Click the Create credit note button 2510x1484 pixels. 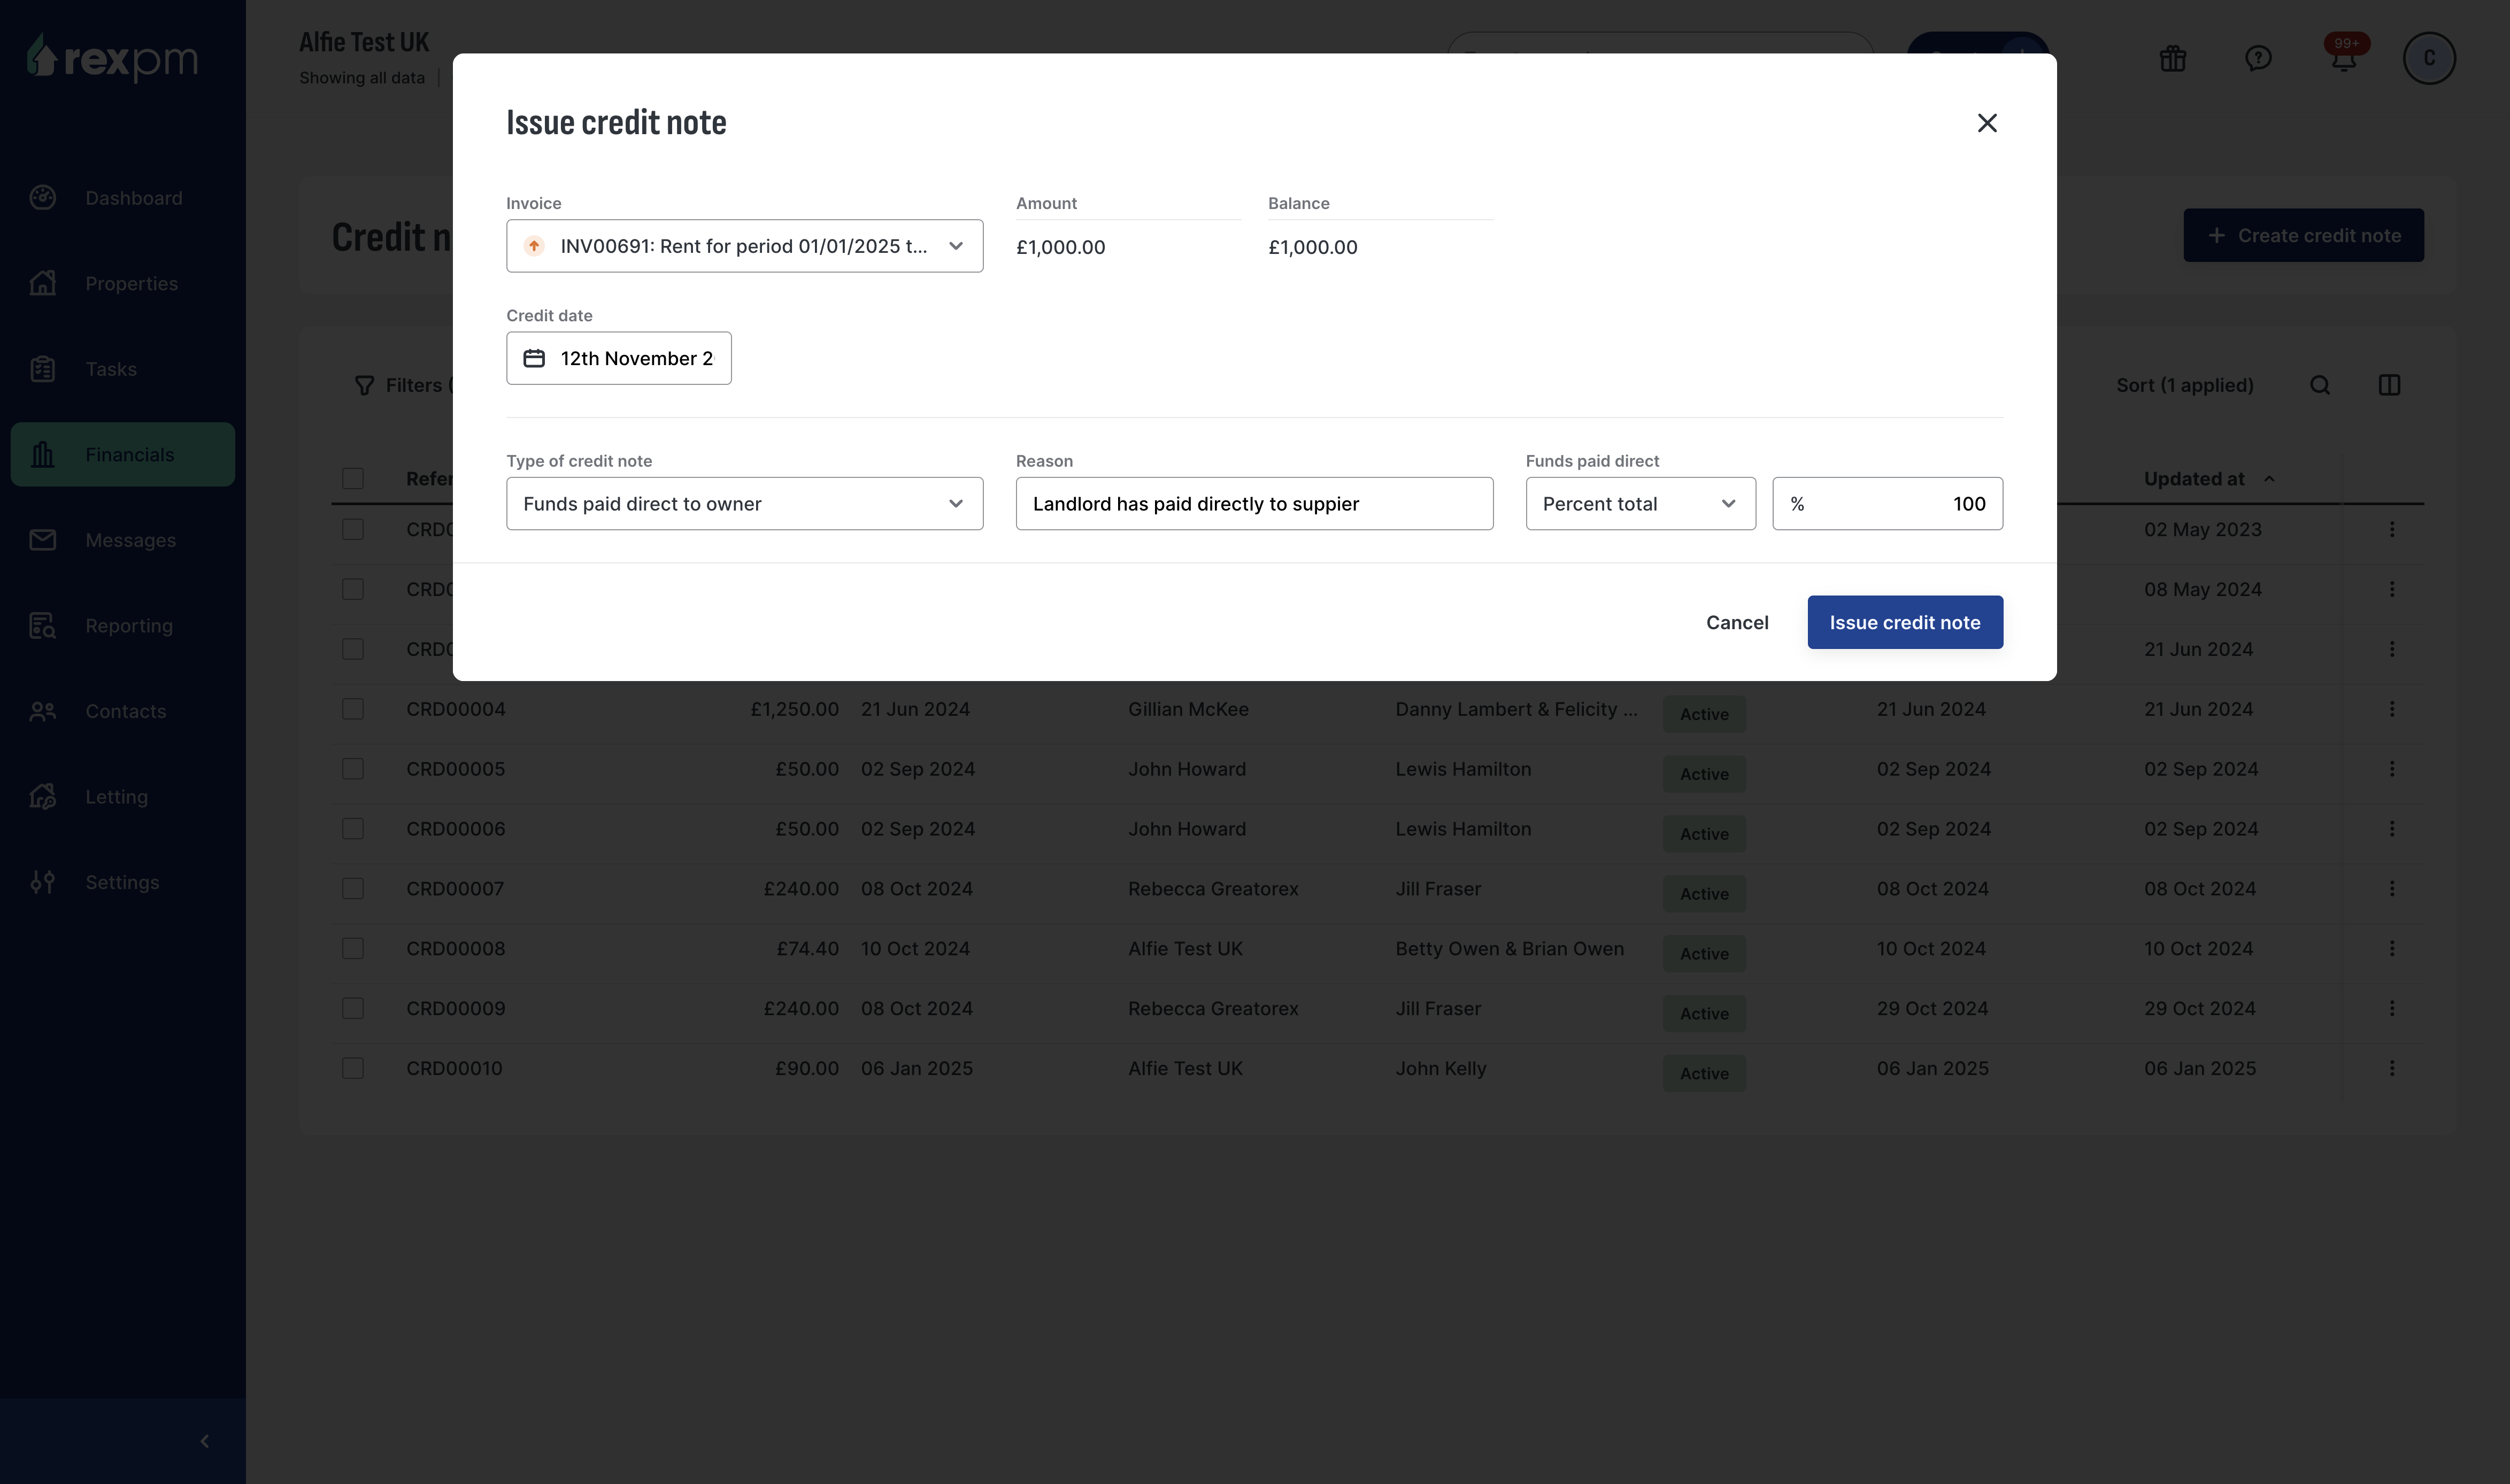[2303, 236]
